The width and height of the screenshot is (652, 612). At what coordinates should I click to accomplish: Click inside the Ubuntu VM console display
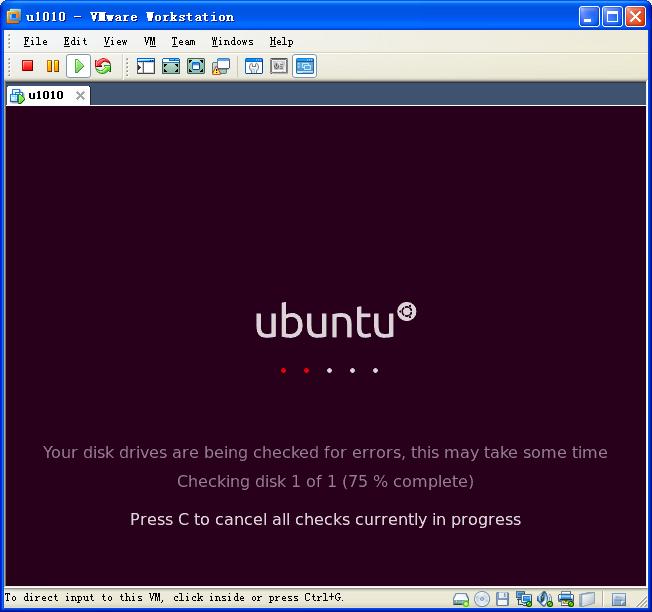326,346
